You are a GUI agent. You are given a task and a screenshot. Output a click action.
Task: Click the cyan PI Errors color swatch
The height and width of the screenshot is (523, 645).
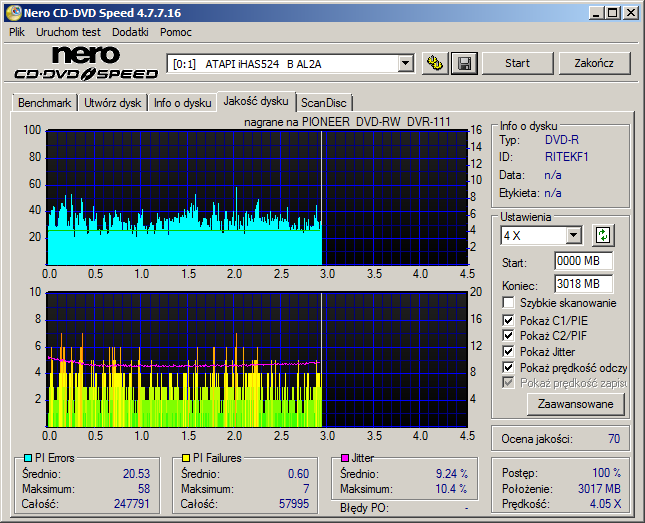tap(28, 458)
